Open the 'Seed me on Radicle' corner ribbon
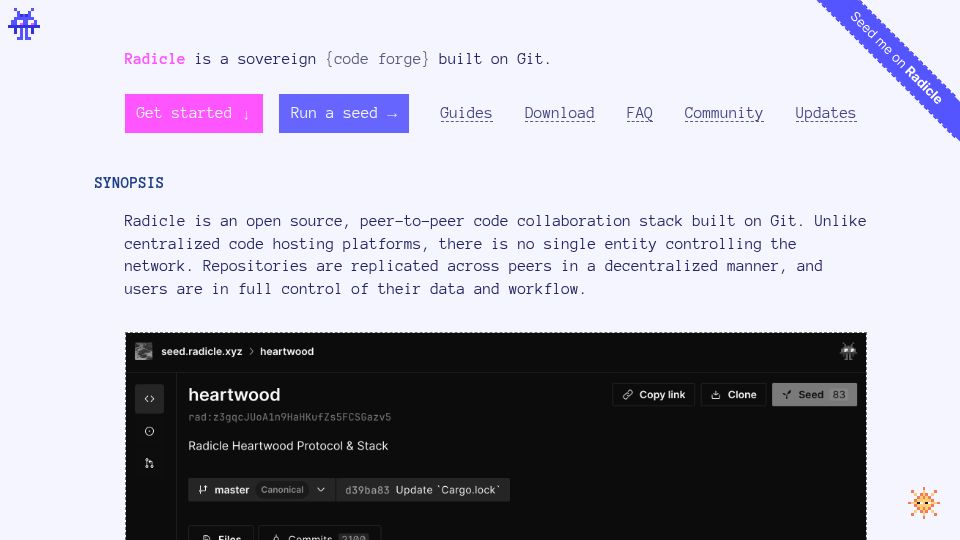The image size is (960, 540). (896, 59)
